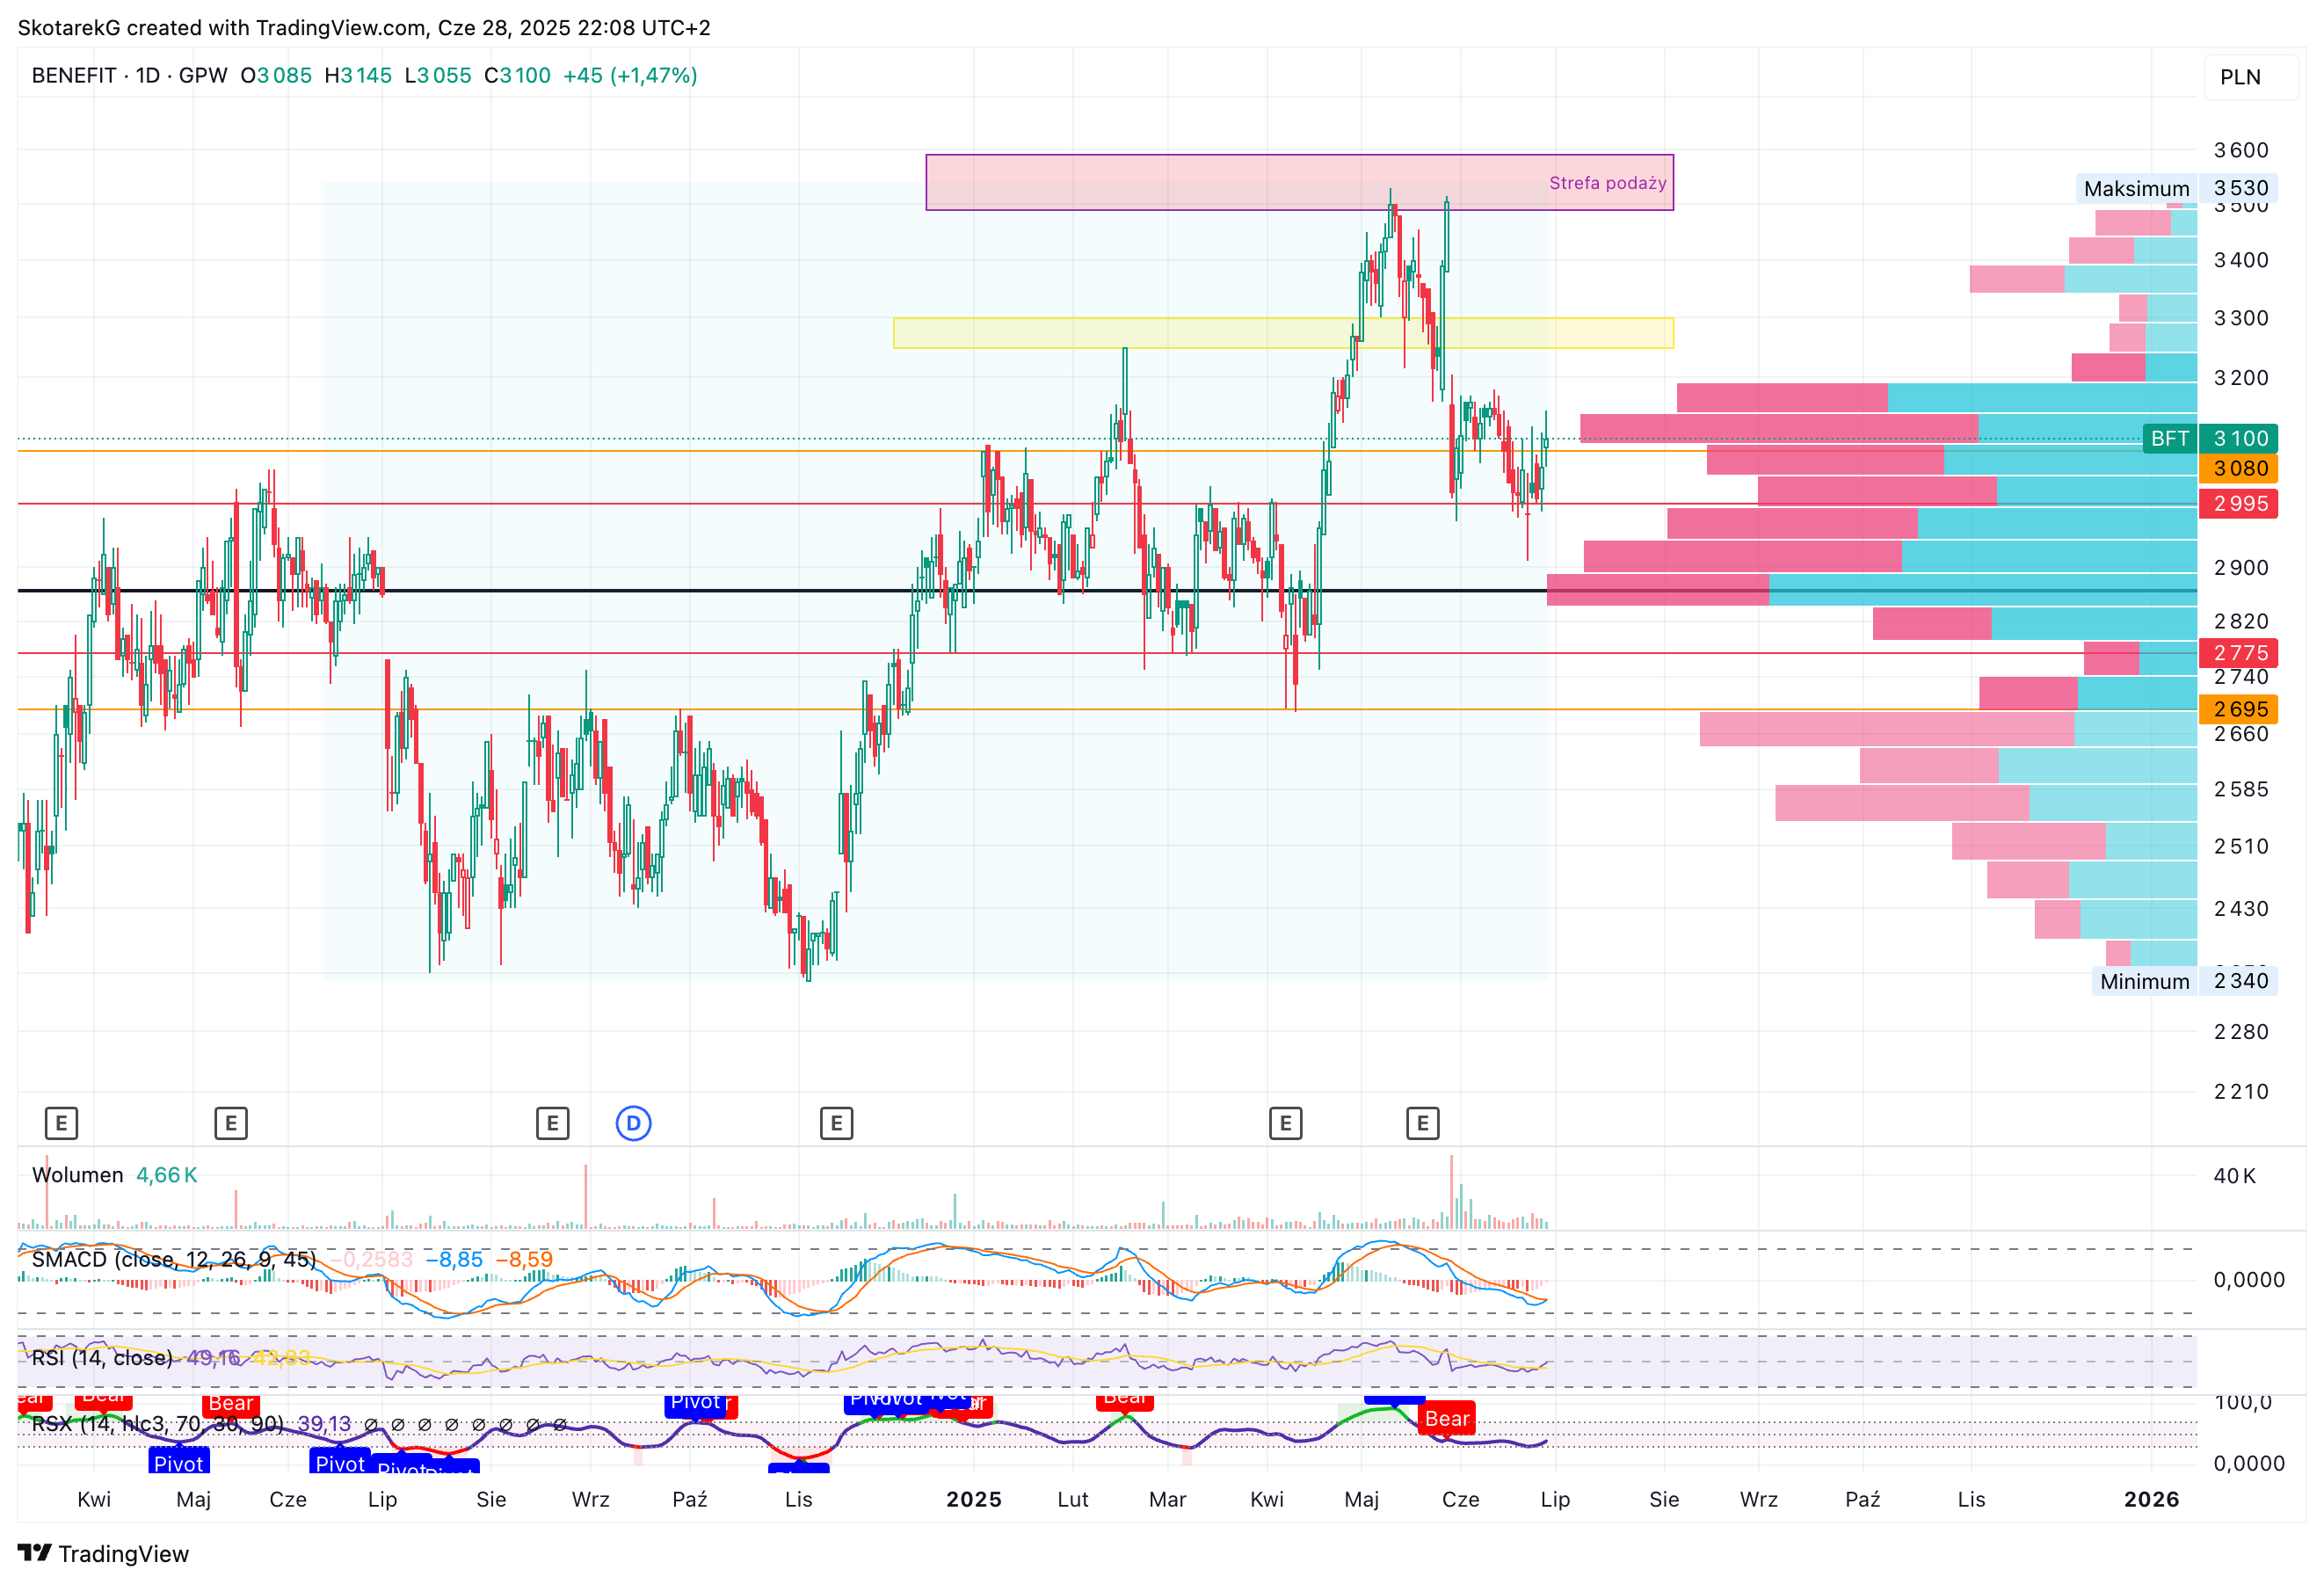Select the BENEFIT · 1D · GPW symbol title

130,76
